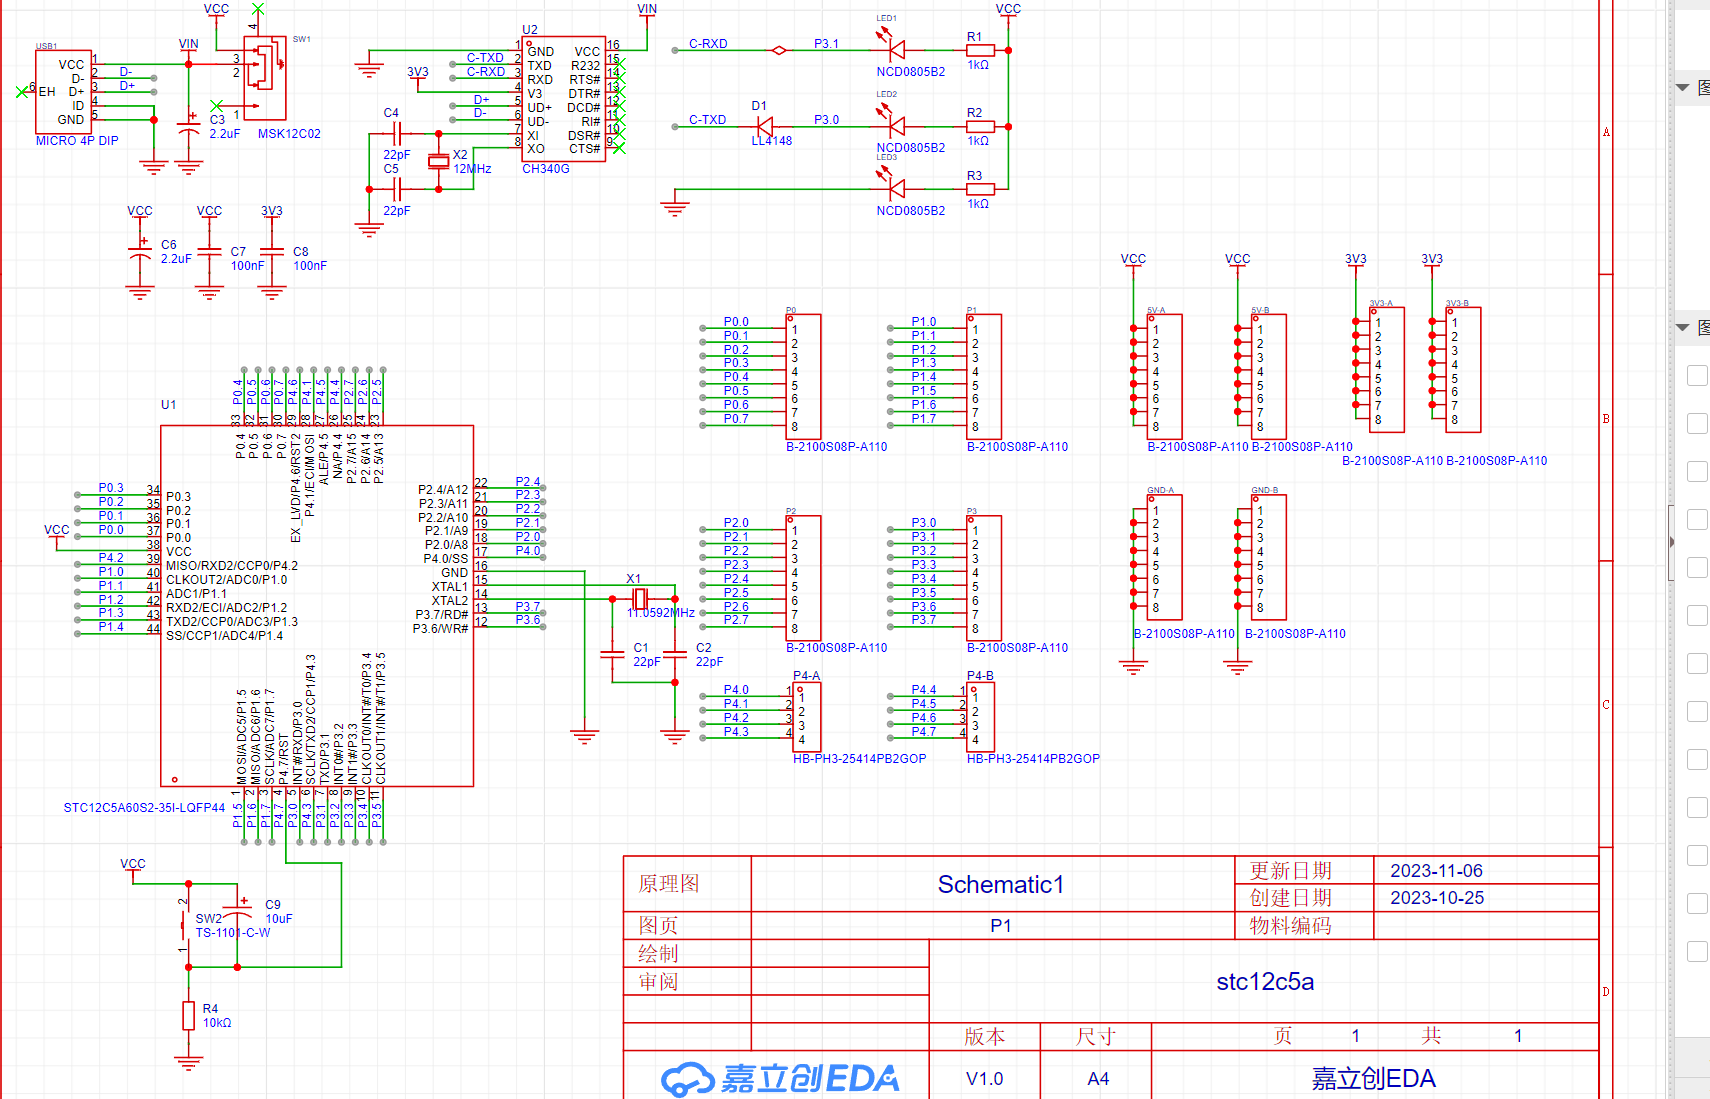Select capacitor C7 symbol
This screenshot has width=1710, height=1099.
[x=209, y=251]
